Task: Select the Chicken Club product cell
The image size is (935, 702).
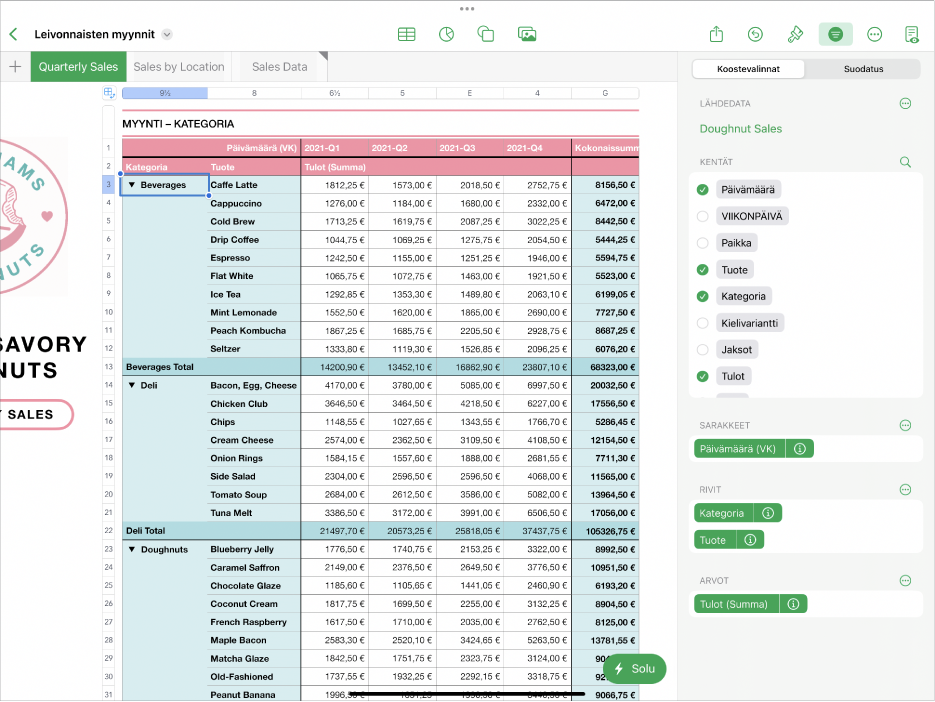Action: [255, 404]
